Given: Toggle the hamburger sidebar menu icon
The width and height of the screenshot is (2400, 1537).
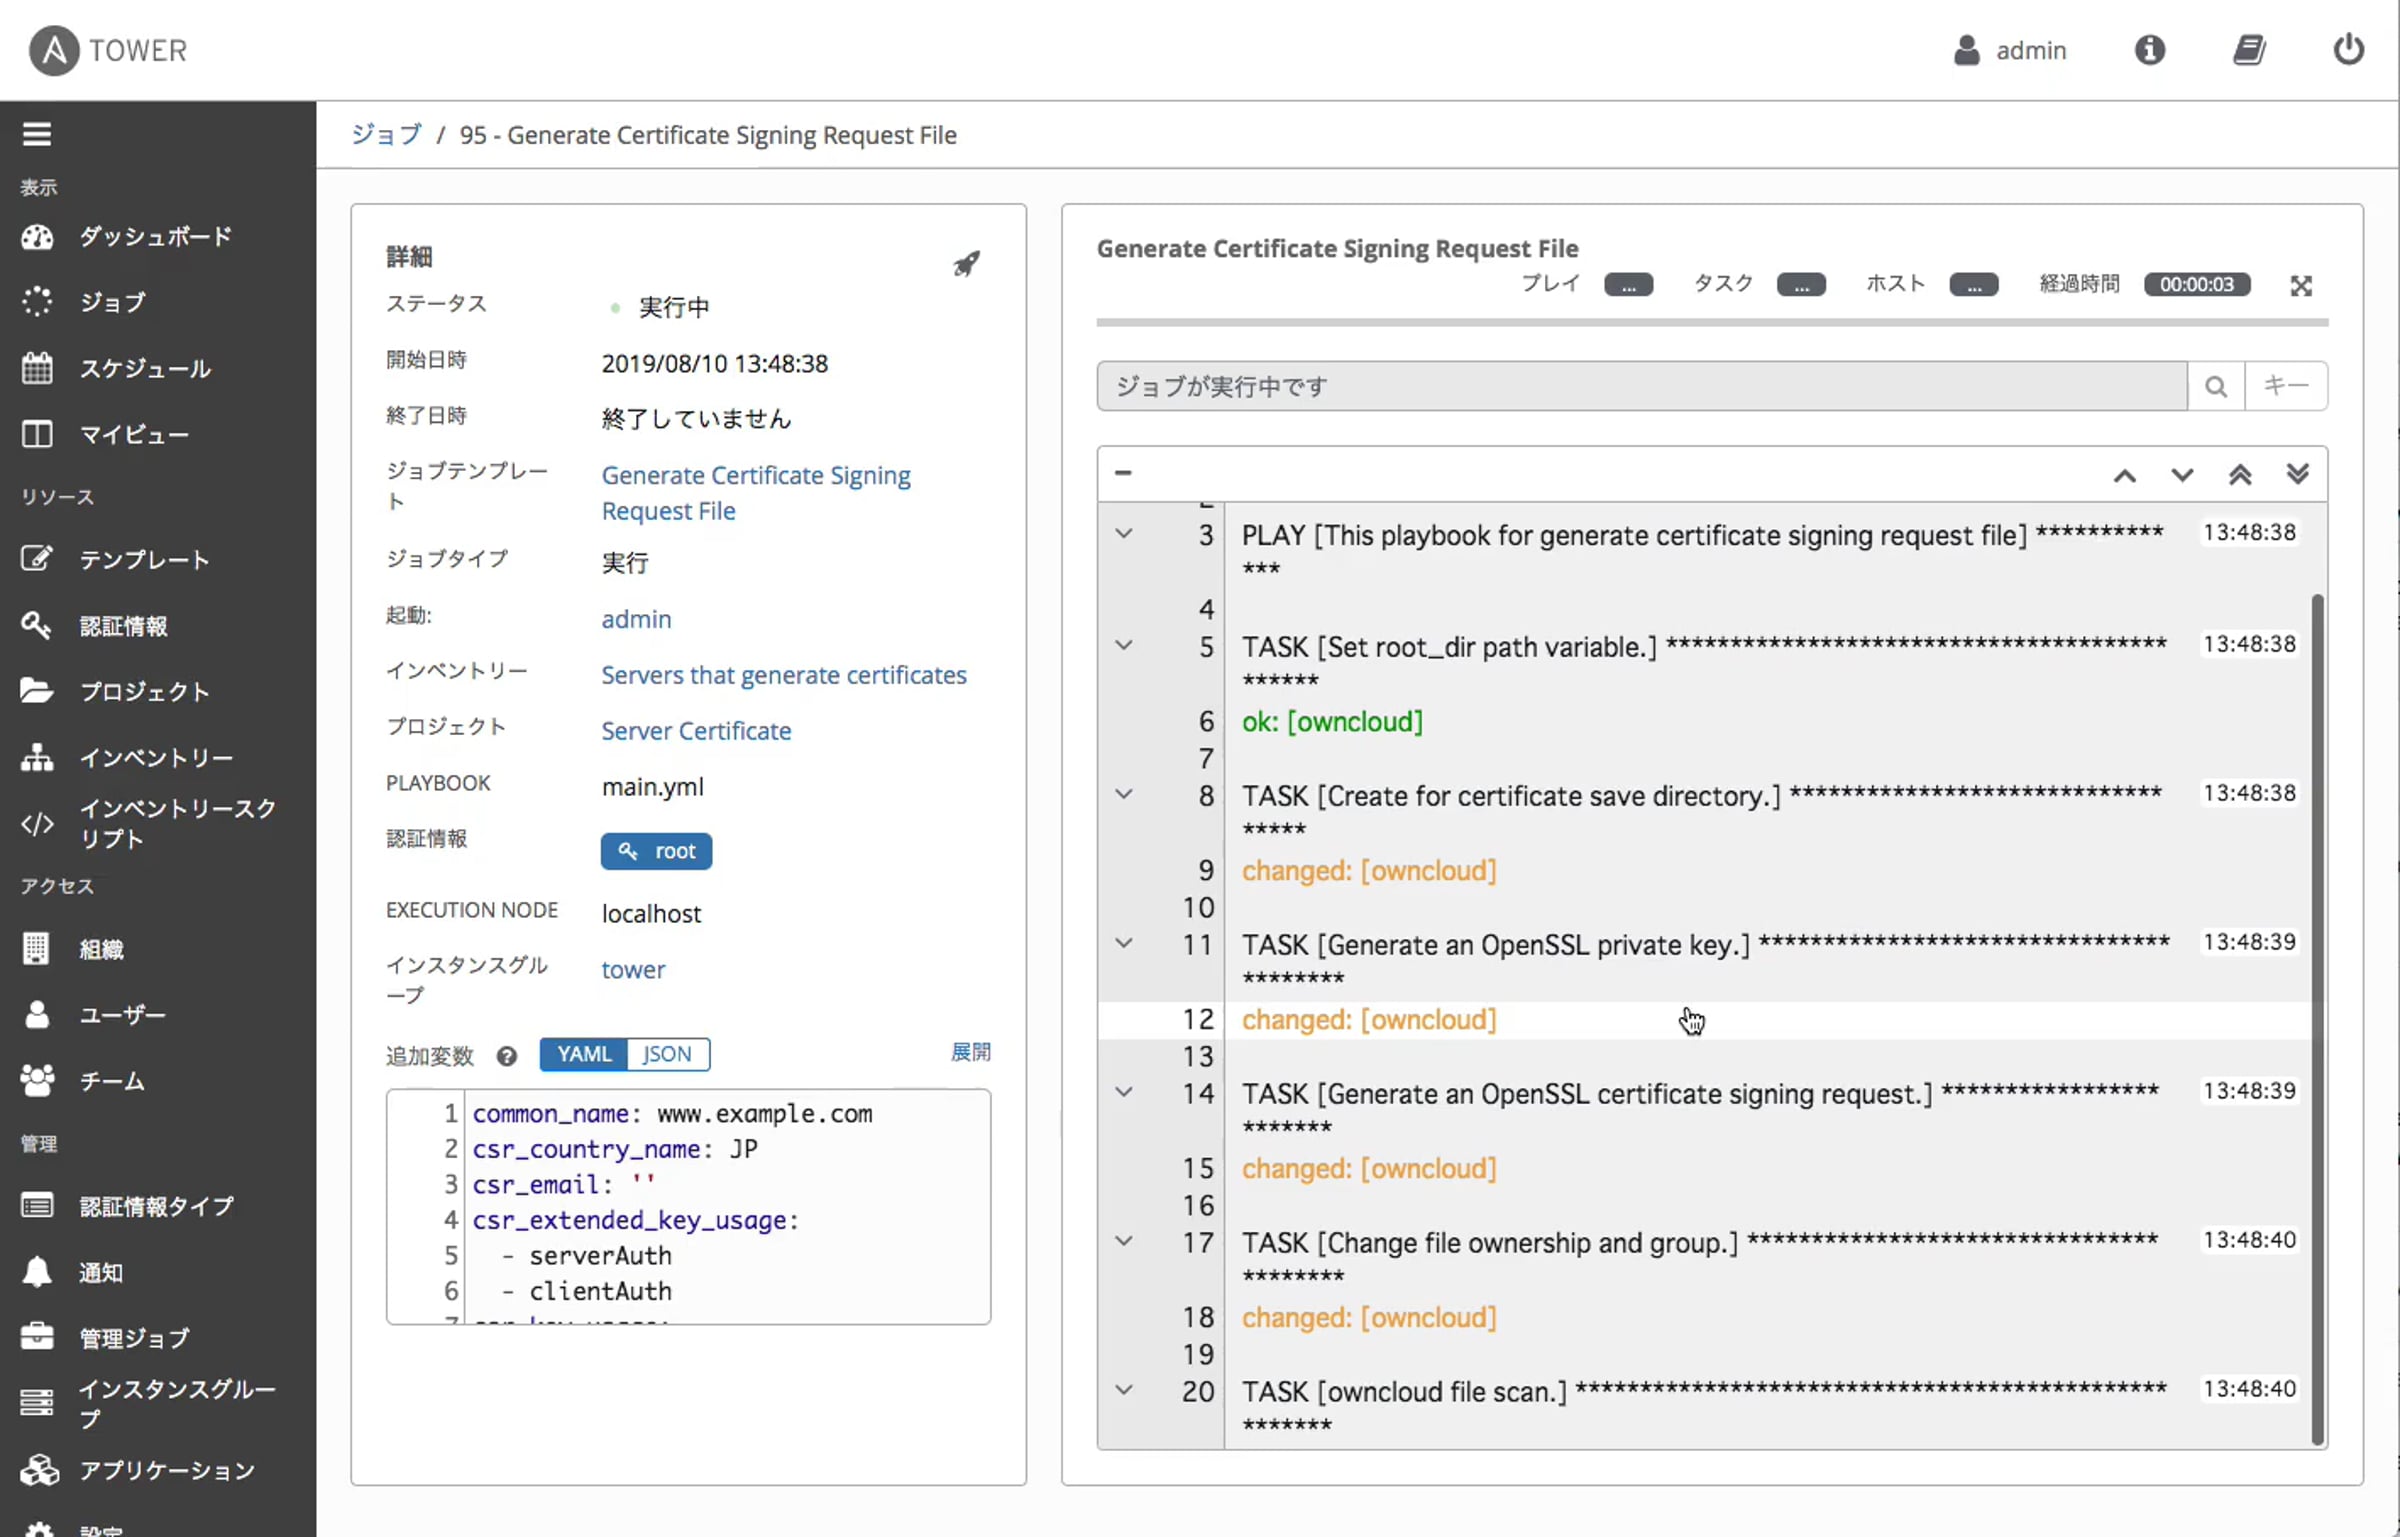Looking at the screenshot, I should (x=37, y=133).
